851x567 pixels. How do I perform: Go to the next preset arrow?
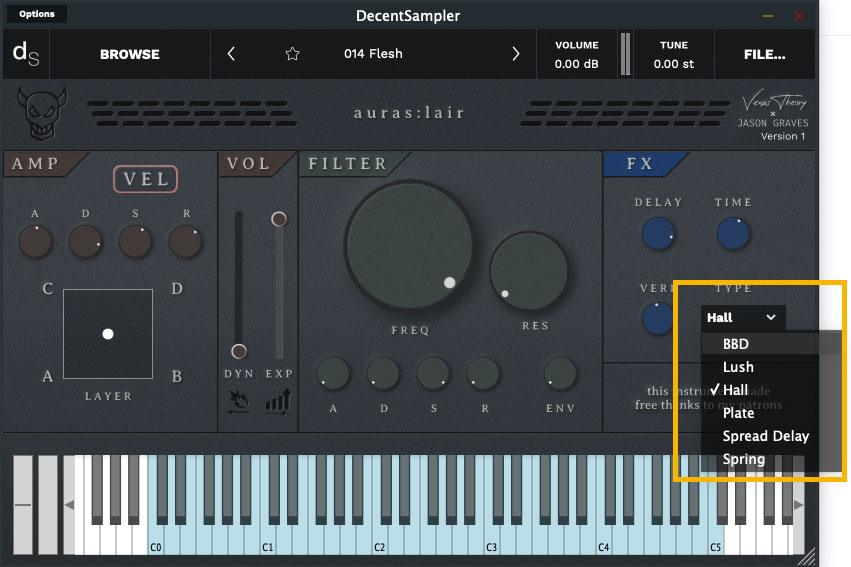coord(516,54)
